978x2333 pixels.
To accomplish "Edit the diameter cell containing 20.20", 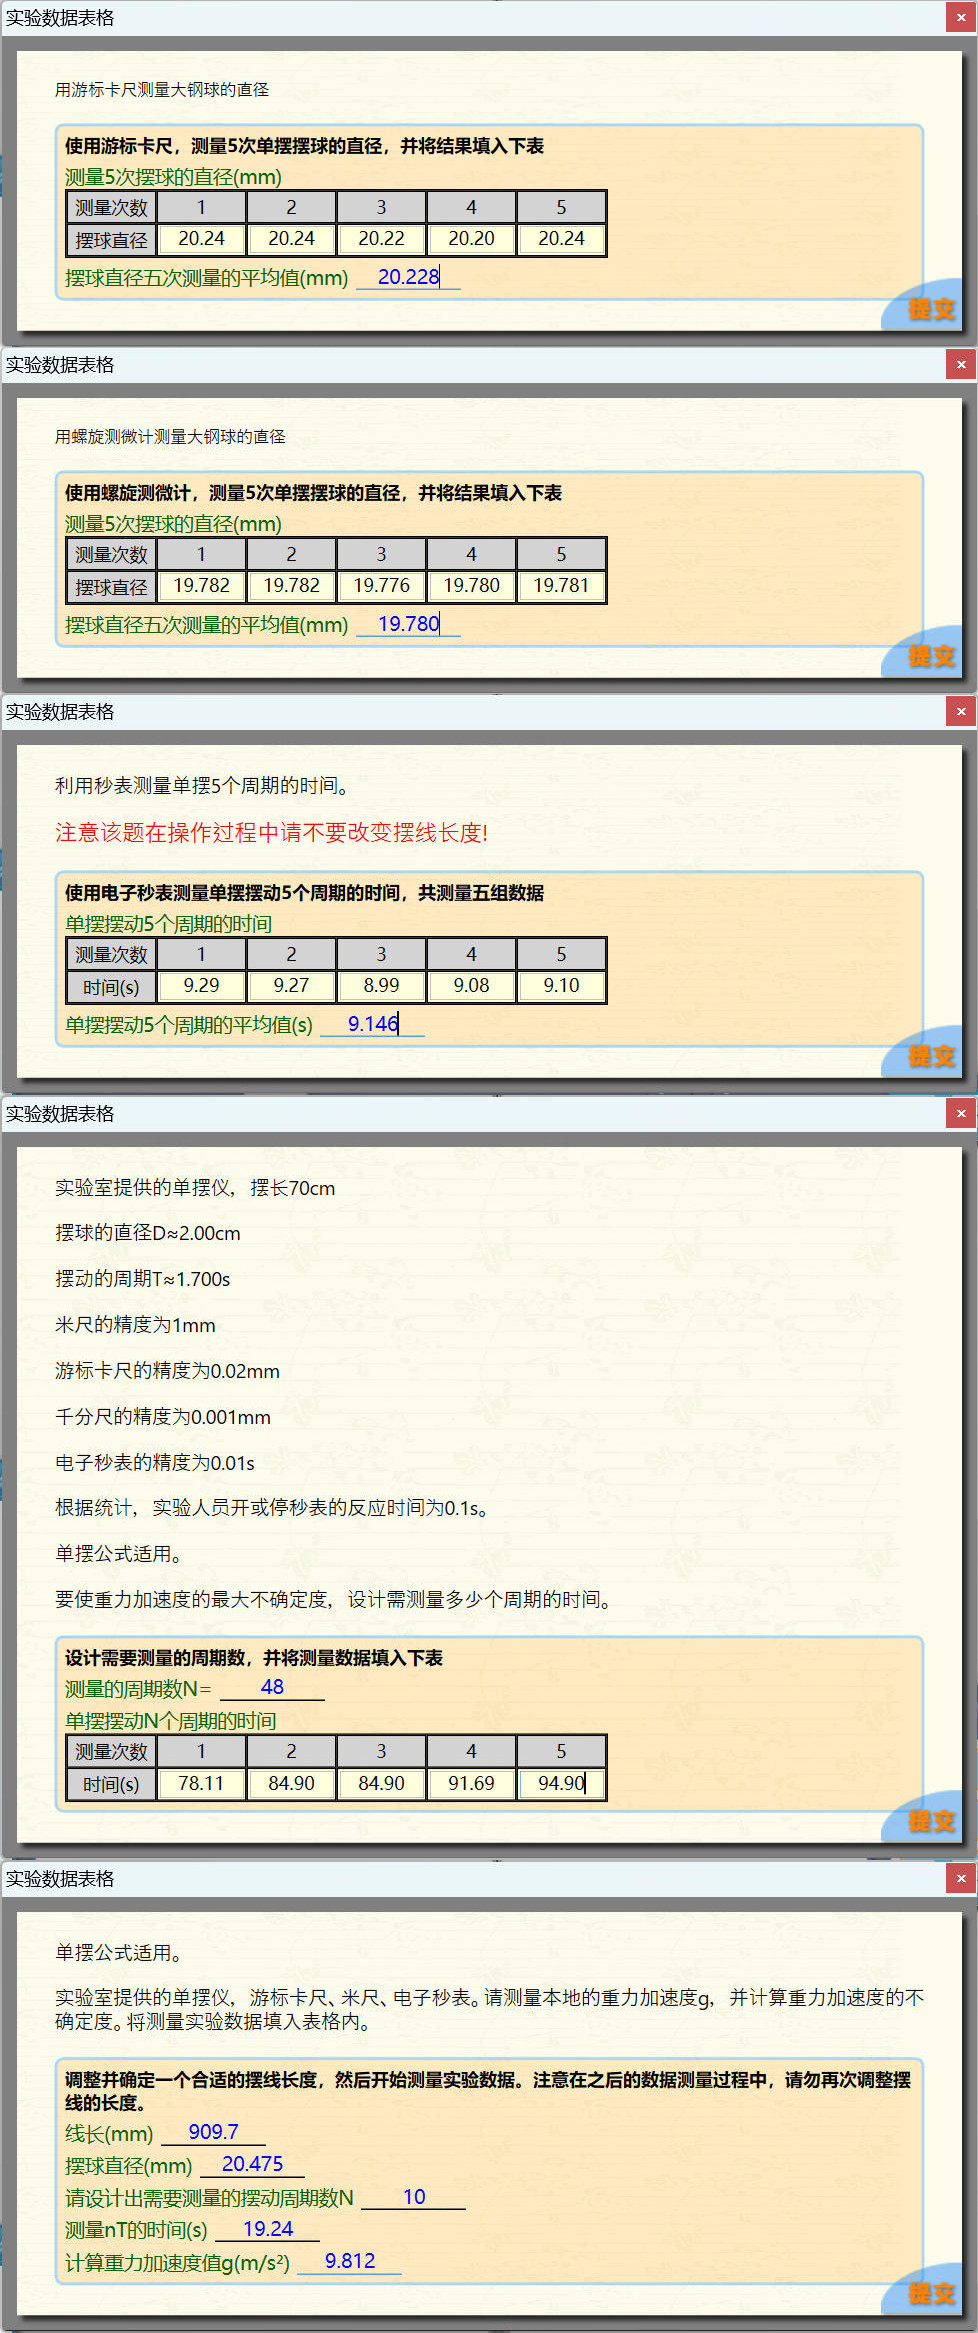I will pos(471,239).
